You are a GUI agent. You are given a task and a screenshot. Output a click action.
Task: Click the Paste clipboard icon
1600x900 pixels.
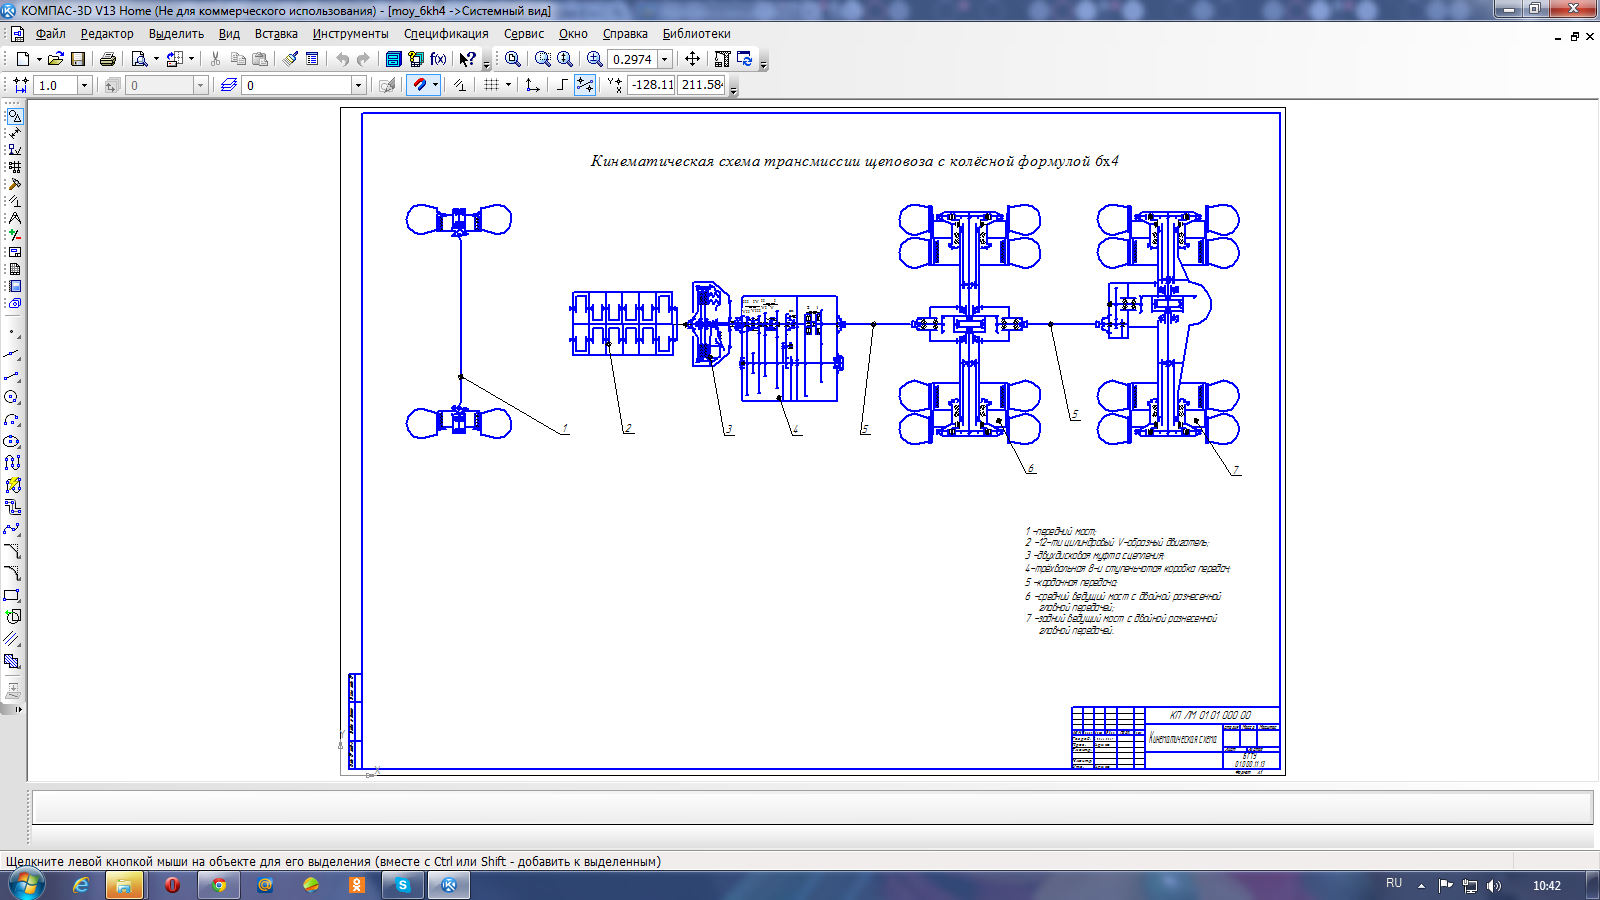pyautogui.click(x=260, y=59)
